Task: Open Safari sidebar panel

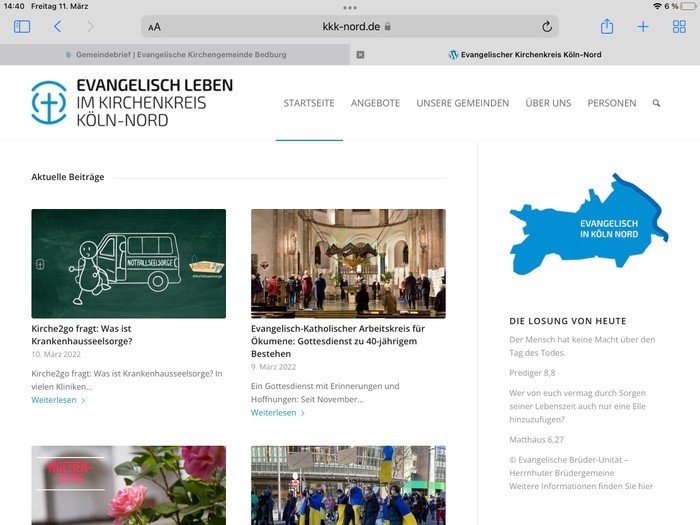Action: point(22,27)
